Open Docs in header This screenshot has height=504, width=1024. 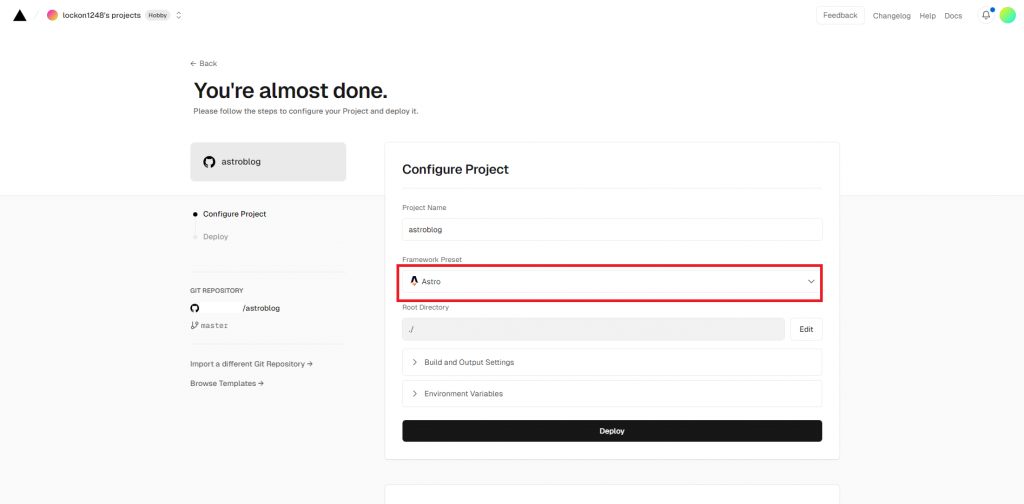[953, 16]
